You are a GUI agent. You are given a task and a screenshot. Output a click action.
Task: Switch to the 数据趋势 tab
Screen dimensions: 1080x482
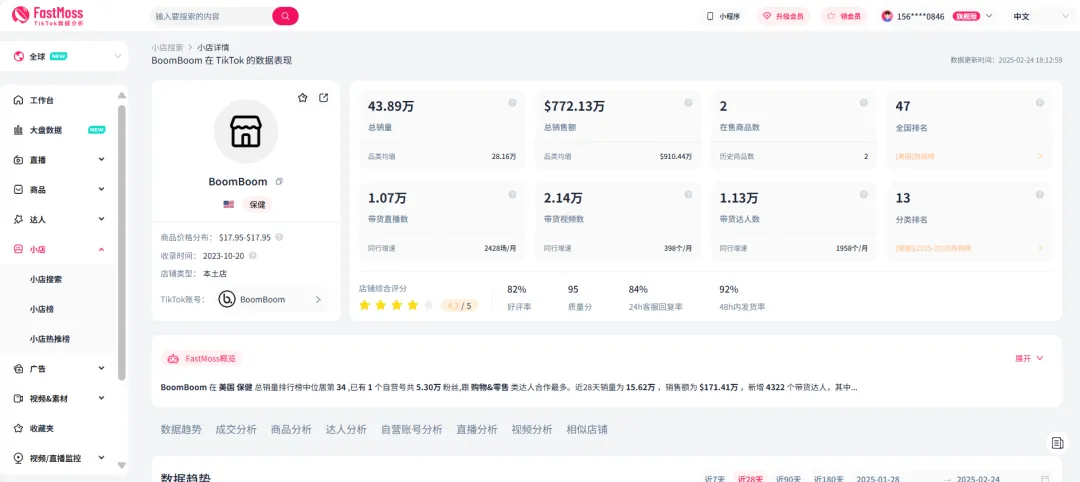tap(181, 430)
